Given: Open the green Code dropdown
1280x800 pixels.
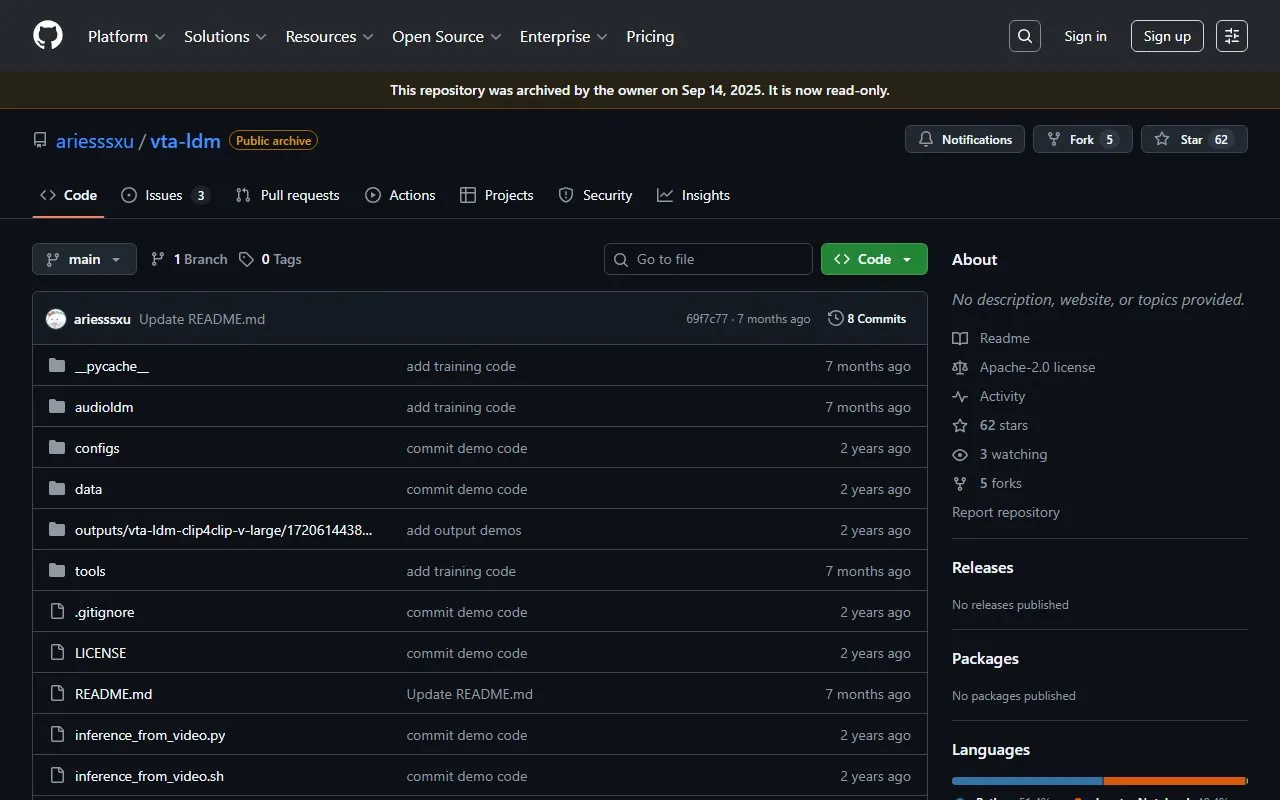Looking at the screenshot, I should click(x=873, y=259).
